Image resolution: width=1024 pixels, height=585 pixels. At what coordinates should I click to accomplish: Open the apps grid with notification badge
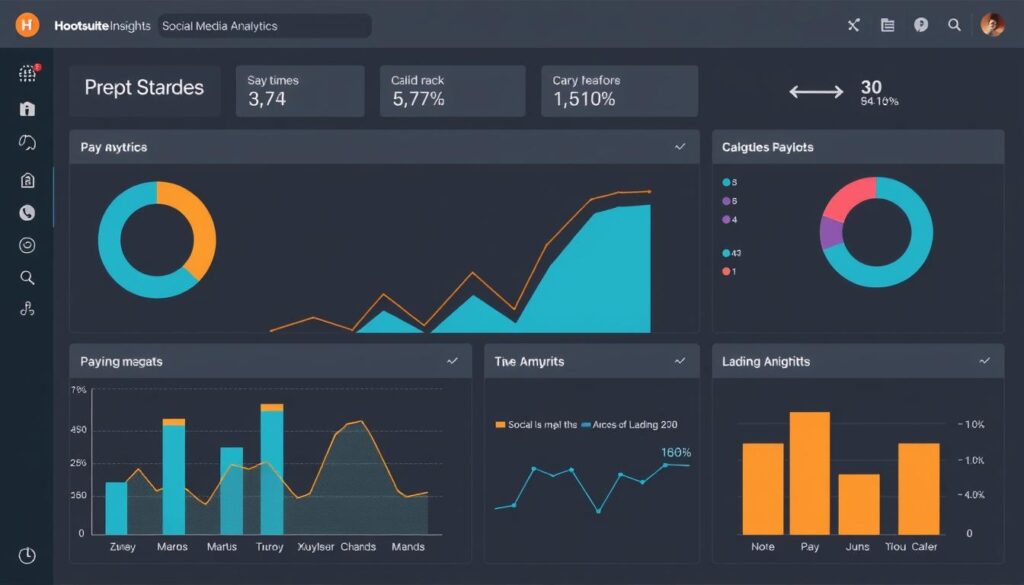pos(28,74)
